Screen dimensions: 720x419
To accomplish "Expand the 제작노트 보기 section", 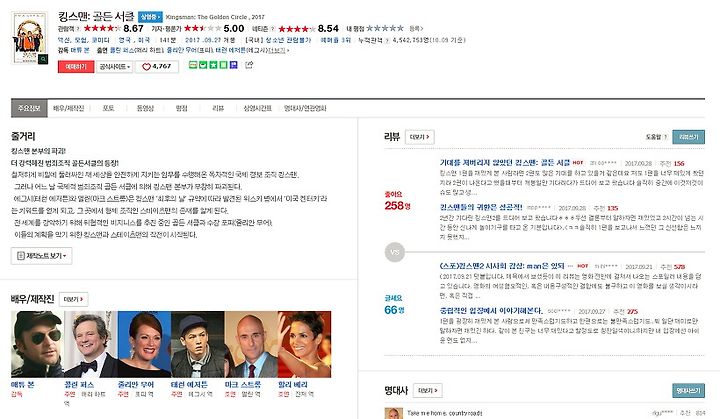I will pos(41,256).
